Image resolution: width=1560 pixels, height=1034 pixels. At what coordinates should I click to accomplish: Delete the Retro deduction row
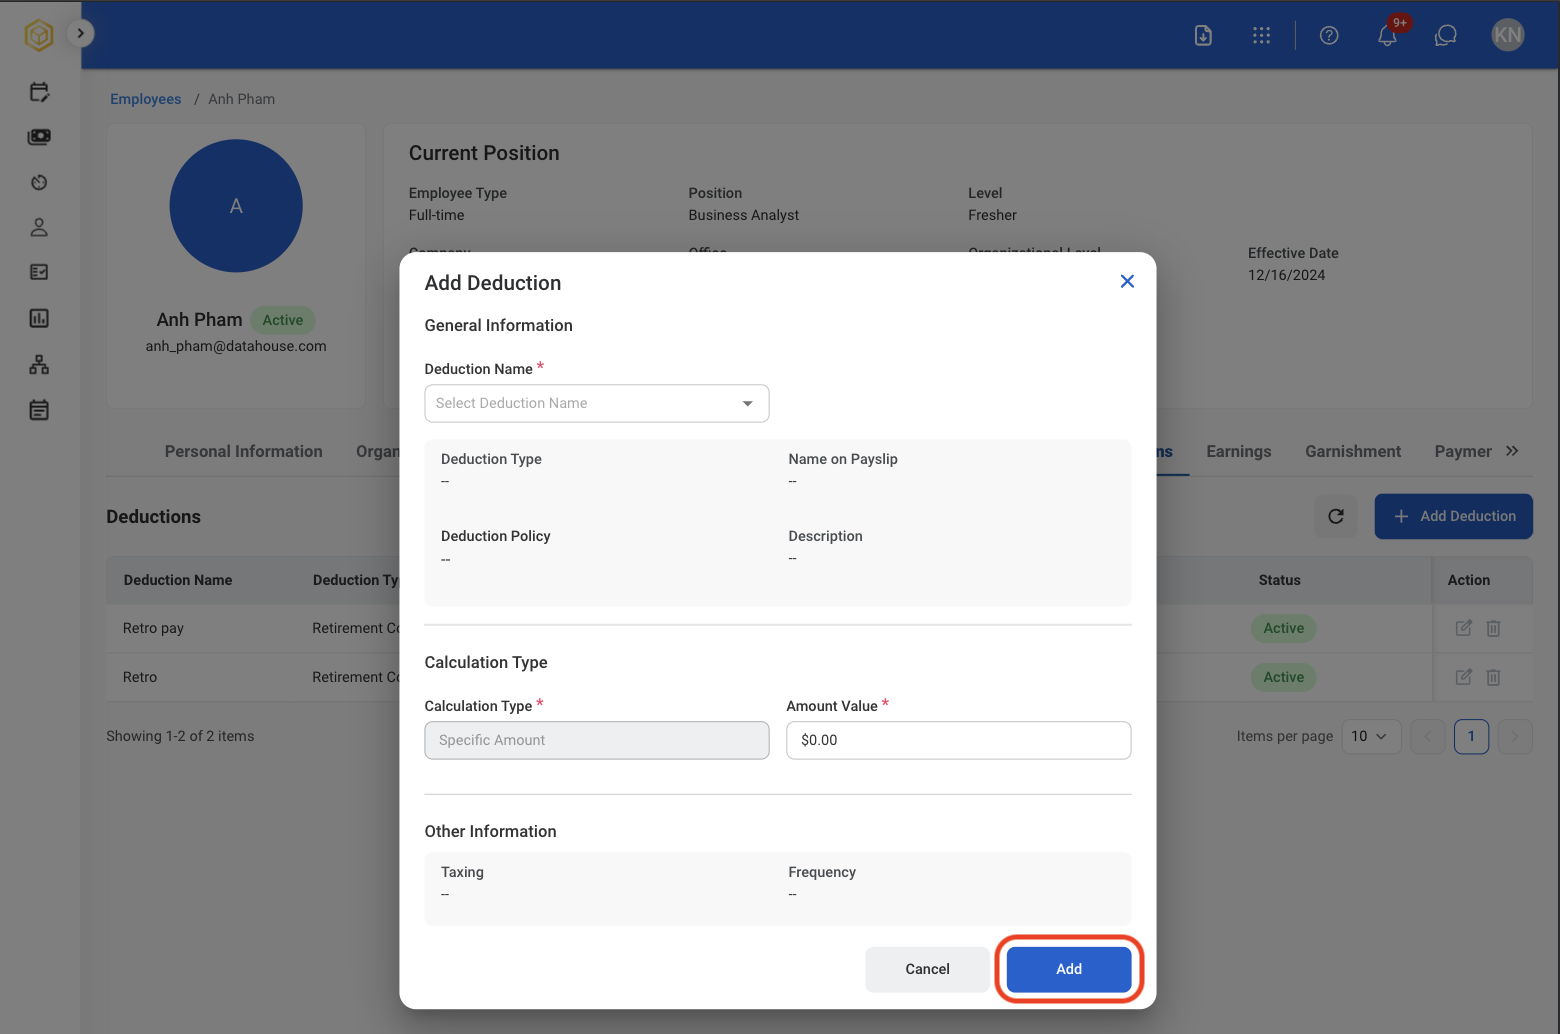click(x=1493, y=677)
